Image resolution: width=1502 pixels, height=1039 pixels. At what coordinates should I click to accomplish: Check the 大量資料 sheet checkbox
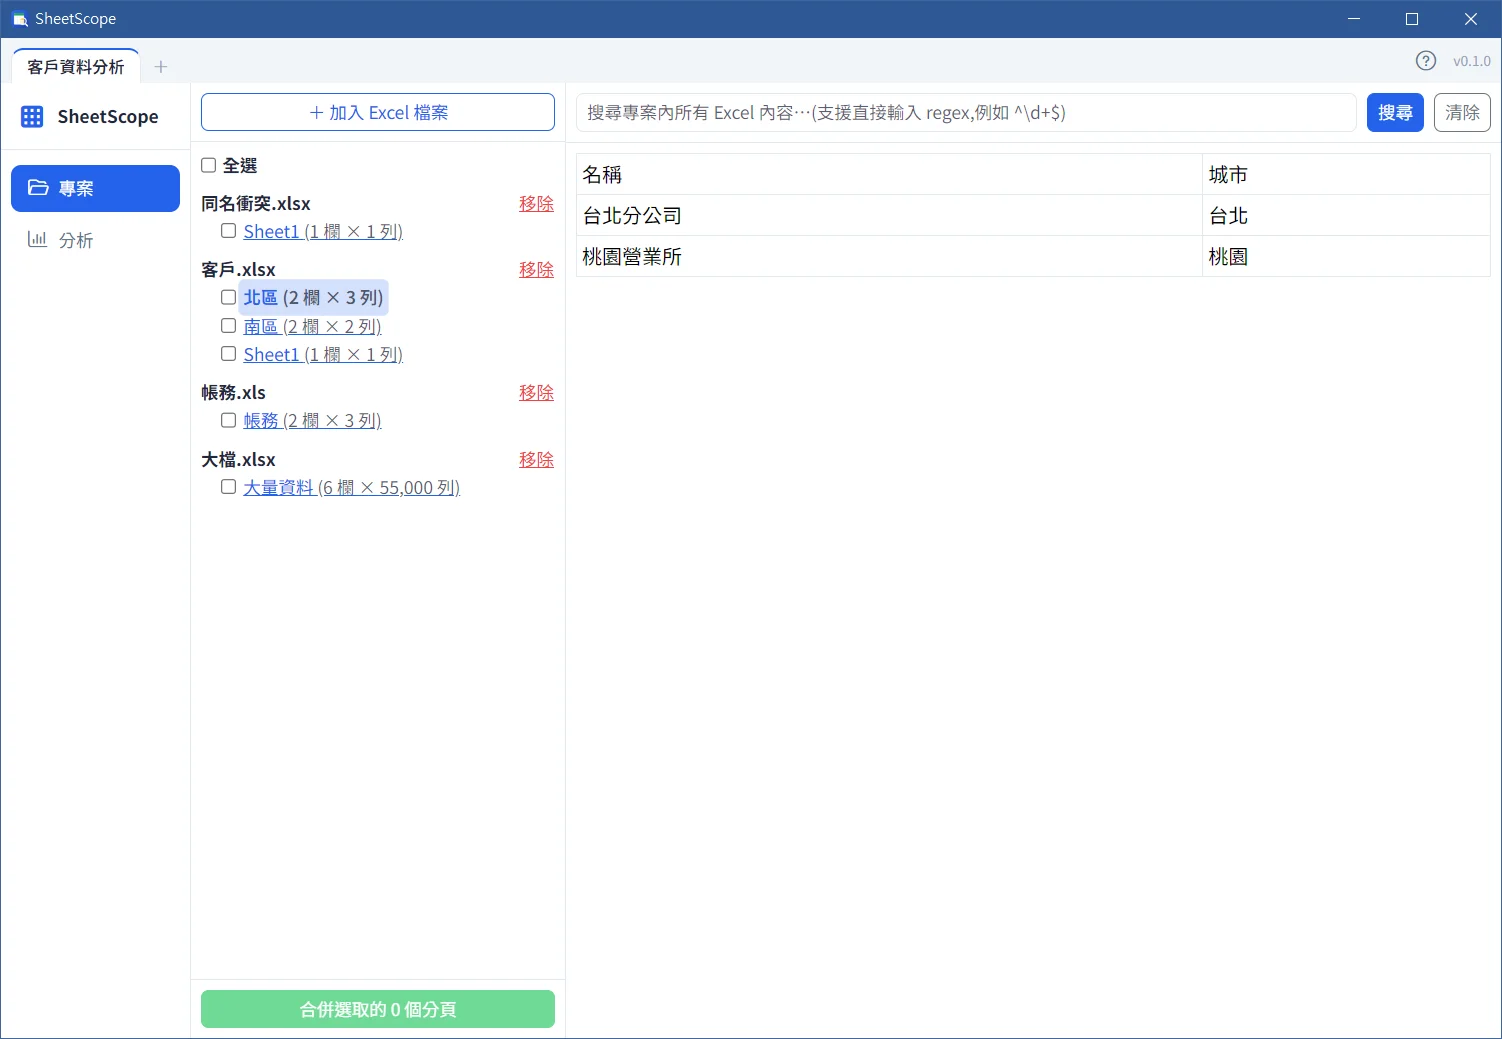pos(228,487)
